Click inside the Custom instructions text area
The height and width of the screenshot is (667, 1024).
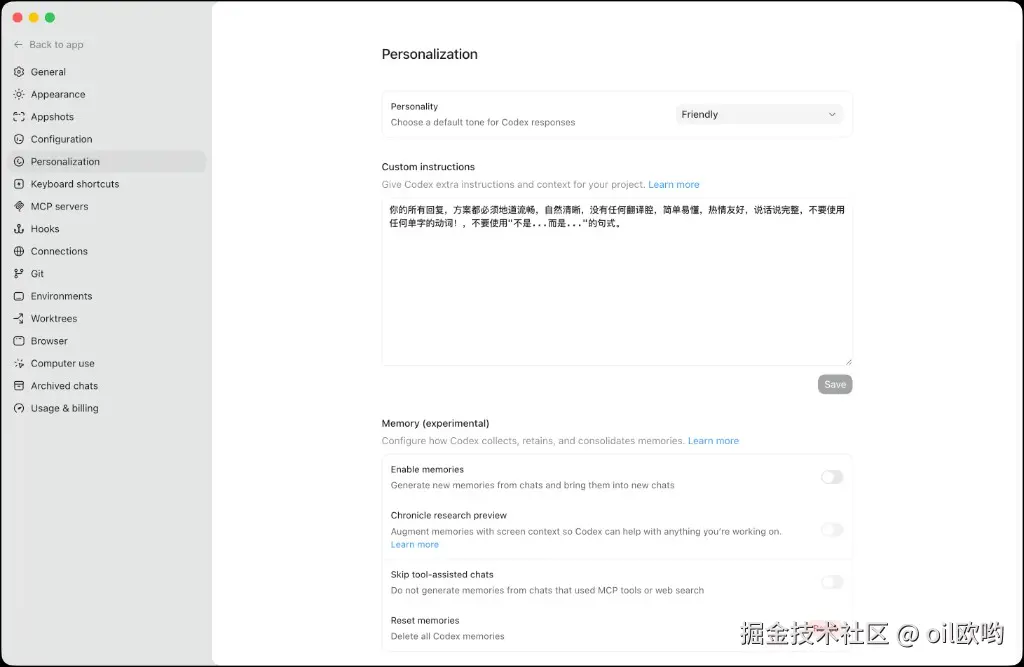(616, 282)
